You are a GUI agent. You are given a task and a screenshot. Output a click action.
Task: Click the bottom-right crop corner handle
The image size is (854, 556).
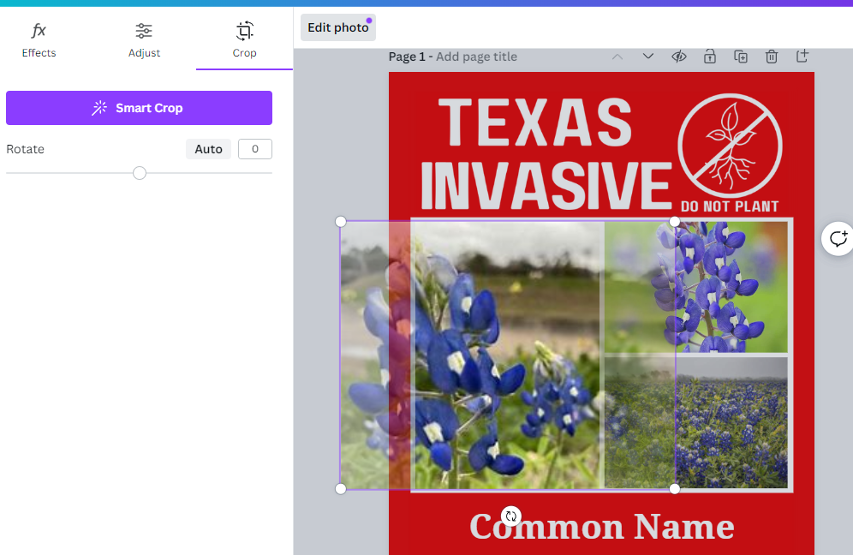pyautogui.click(x=675, y=488)
